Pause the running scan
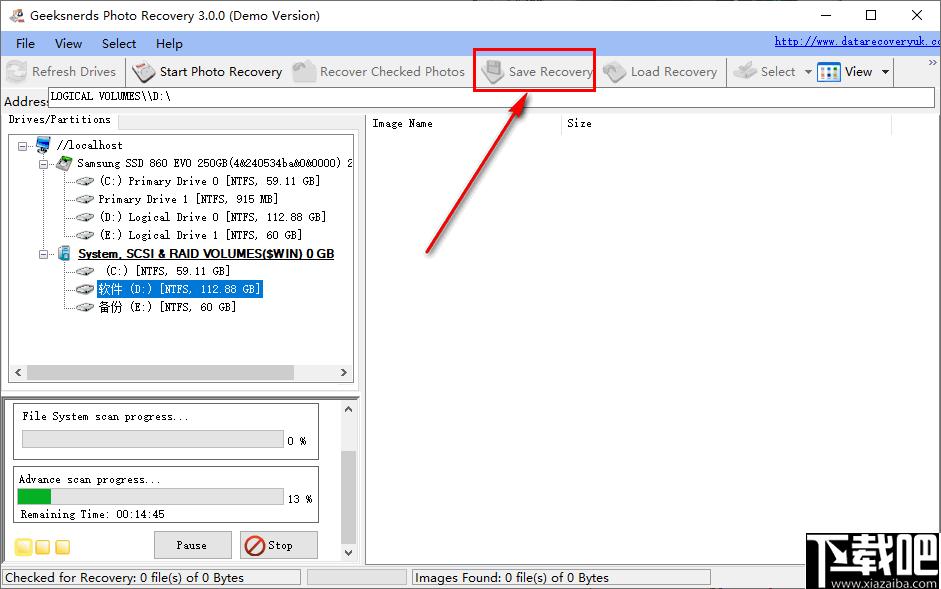The height and width of the screenshot is (589, 941). pos(192,545)
